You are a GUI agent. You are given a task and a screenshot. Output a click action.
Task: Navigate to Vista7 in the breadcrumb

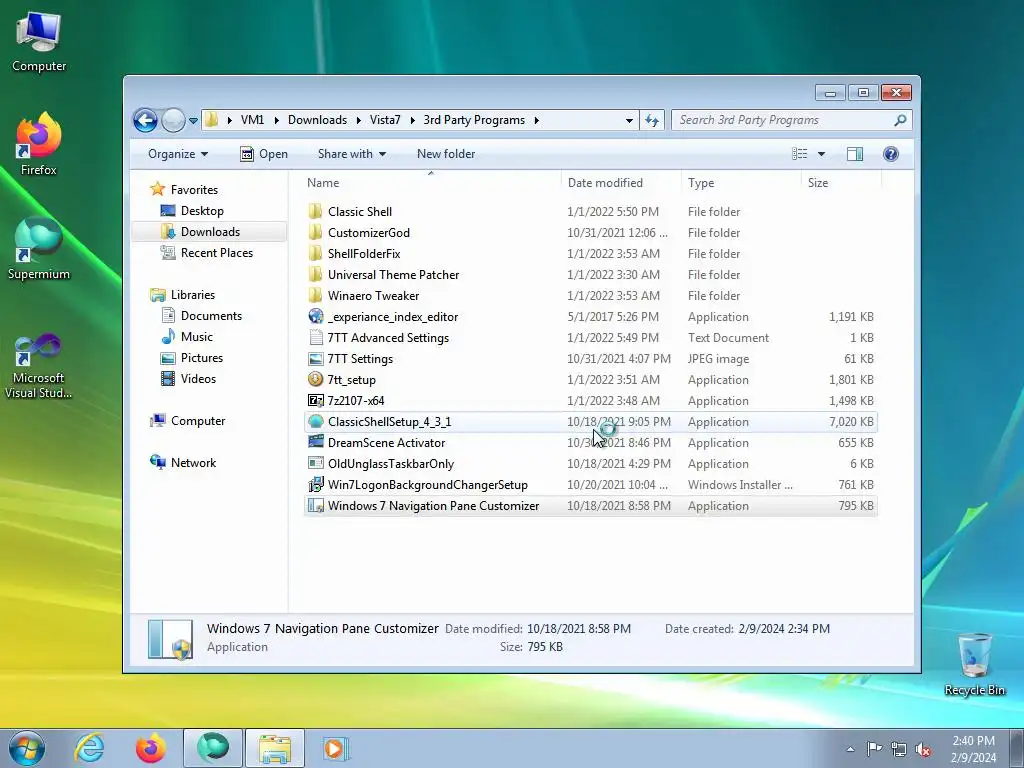(385, 120)
